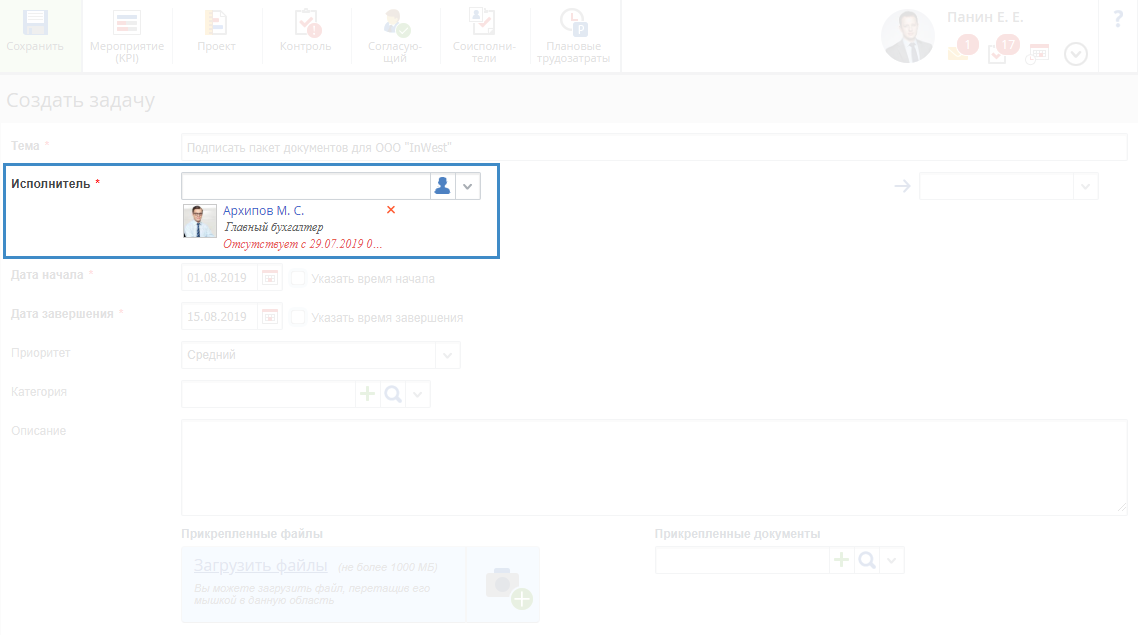1138x635 pixels.
Task: Click the green plus next to Категория field
Action: 368,394
